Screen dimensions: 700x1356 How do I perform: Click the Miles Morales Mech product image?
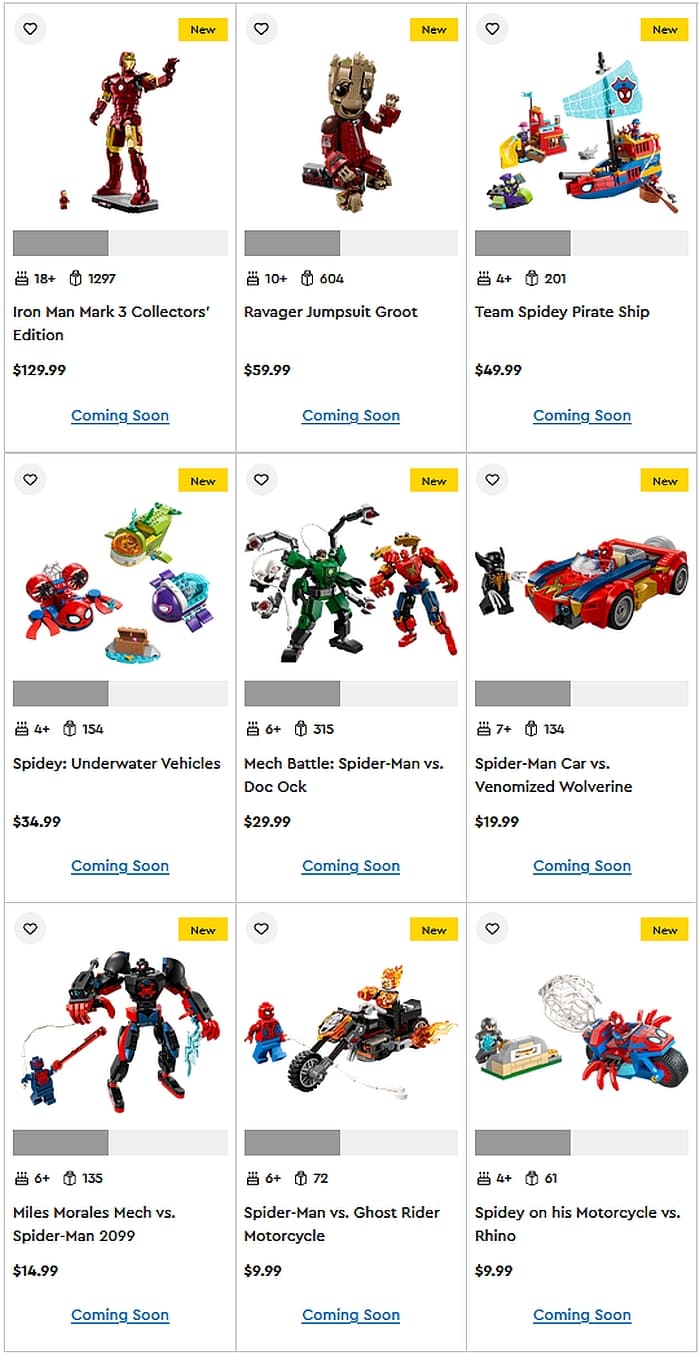pos(120,1030)
